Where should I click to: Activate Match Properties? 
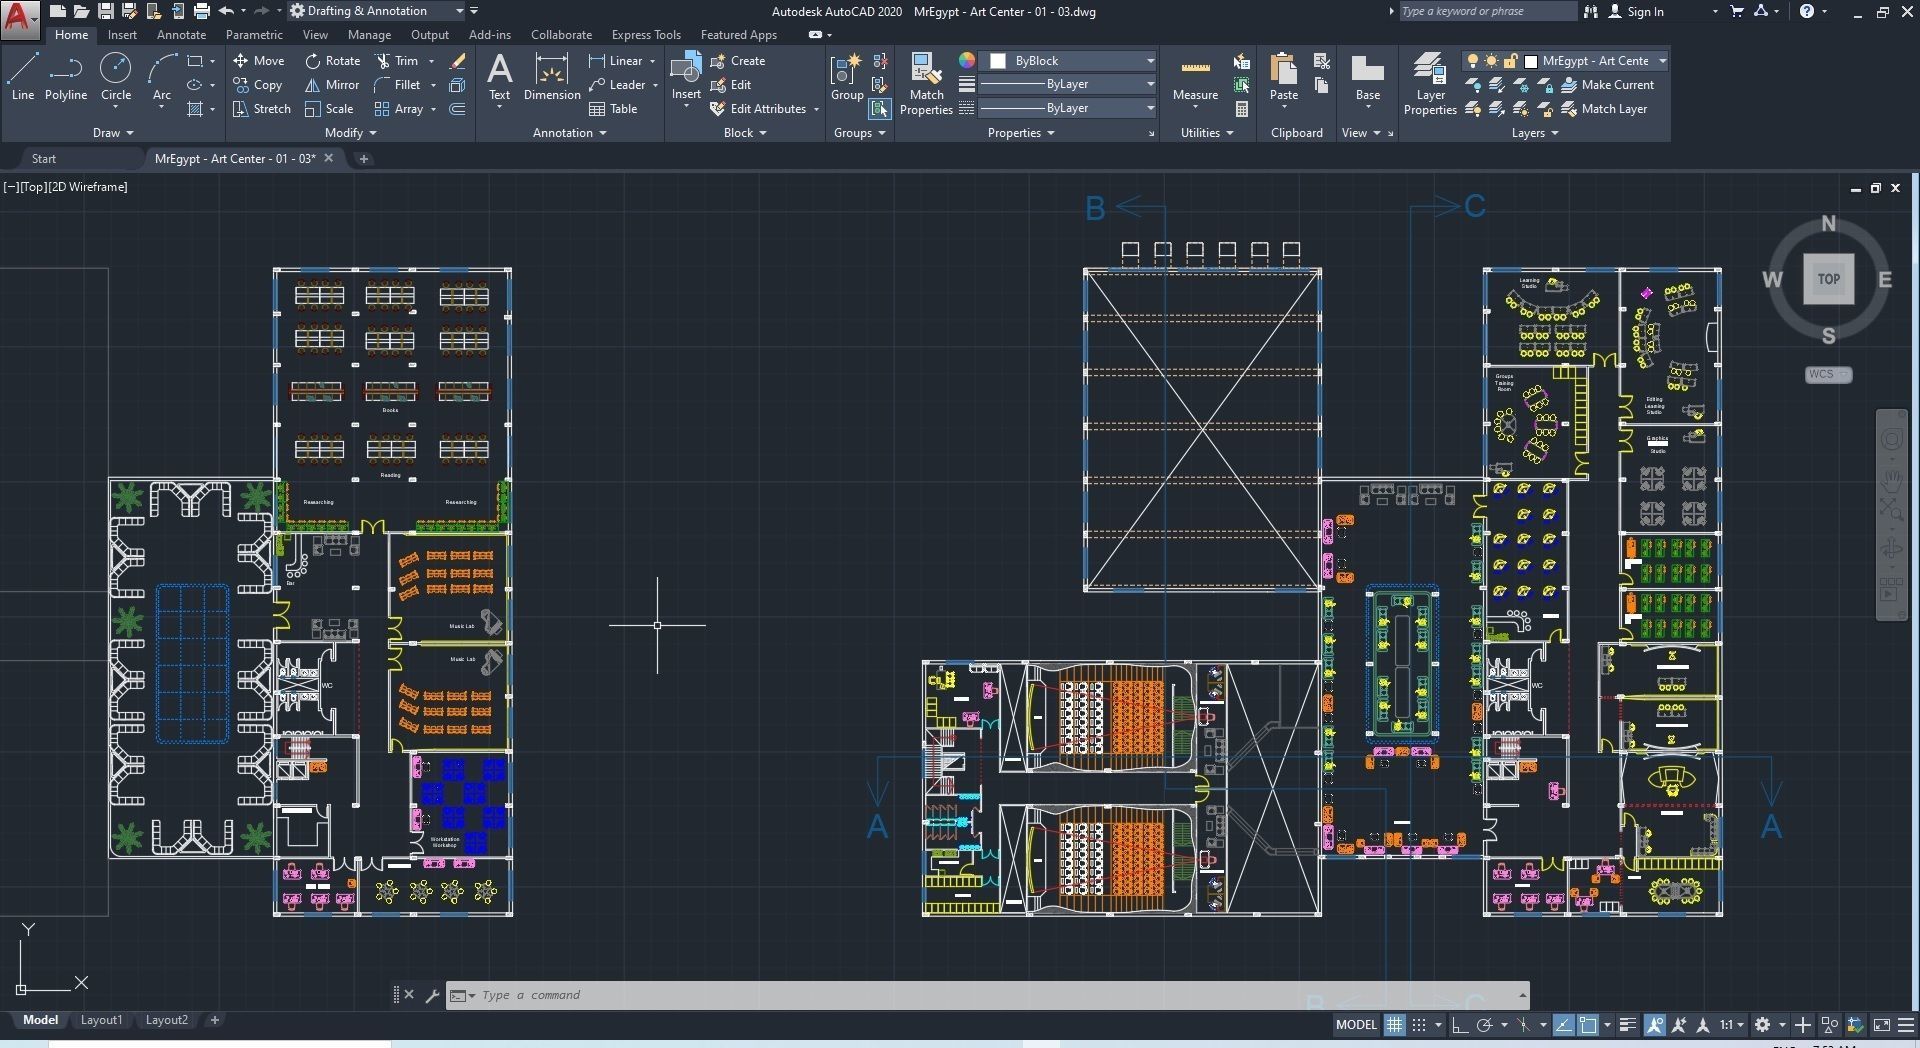click(926, 84)
